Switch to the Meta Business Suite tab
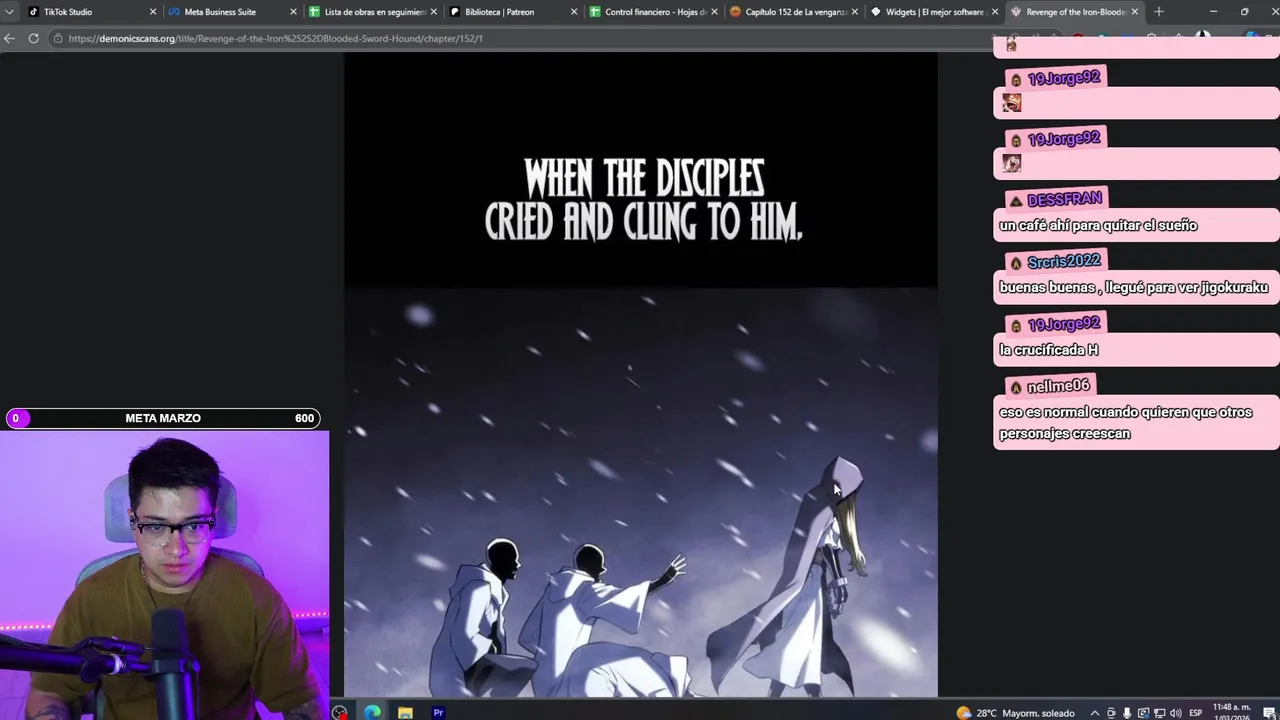This screenshot has width=1280, height=720. 230,12
